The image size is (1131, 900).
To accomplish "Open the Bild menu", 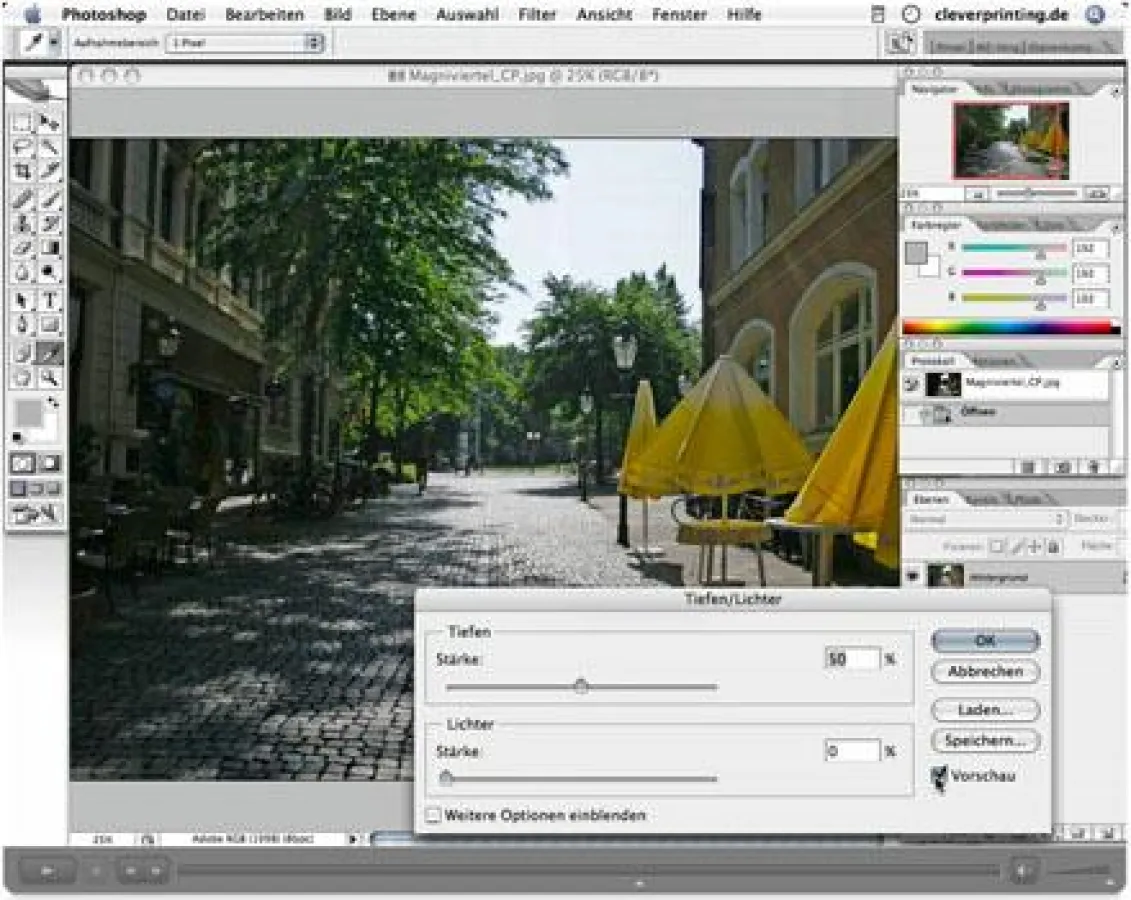I will 337,15.
